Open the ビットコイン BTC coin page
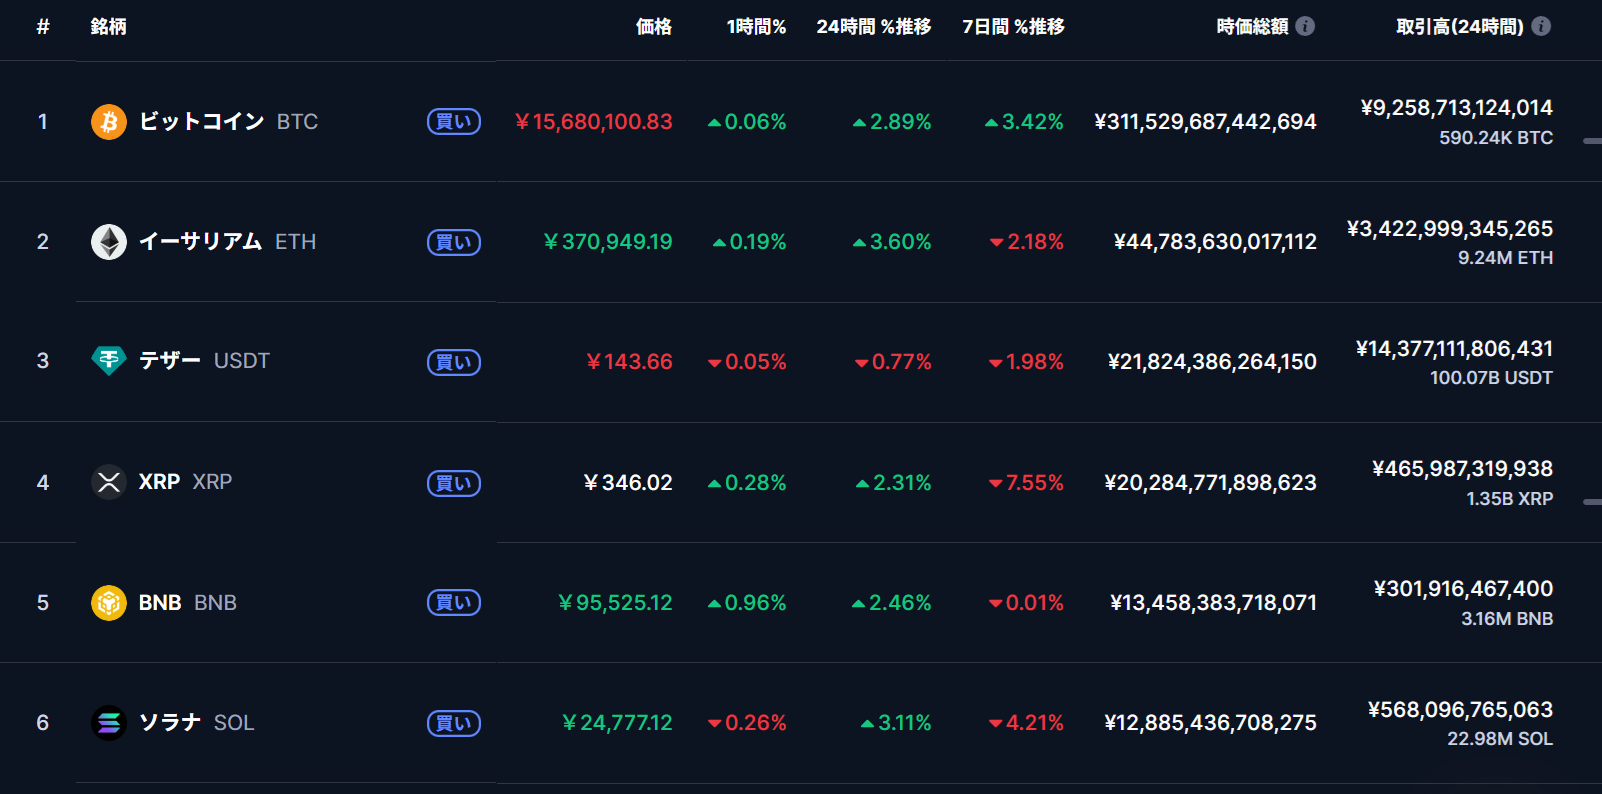The height and width of the screenshot is (794, 1602). pyautogui.click(x=228, y=122)
